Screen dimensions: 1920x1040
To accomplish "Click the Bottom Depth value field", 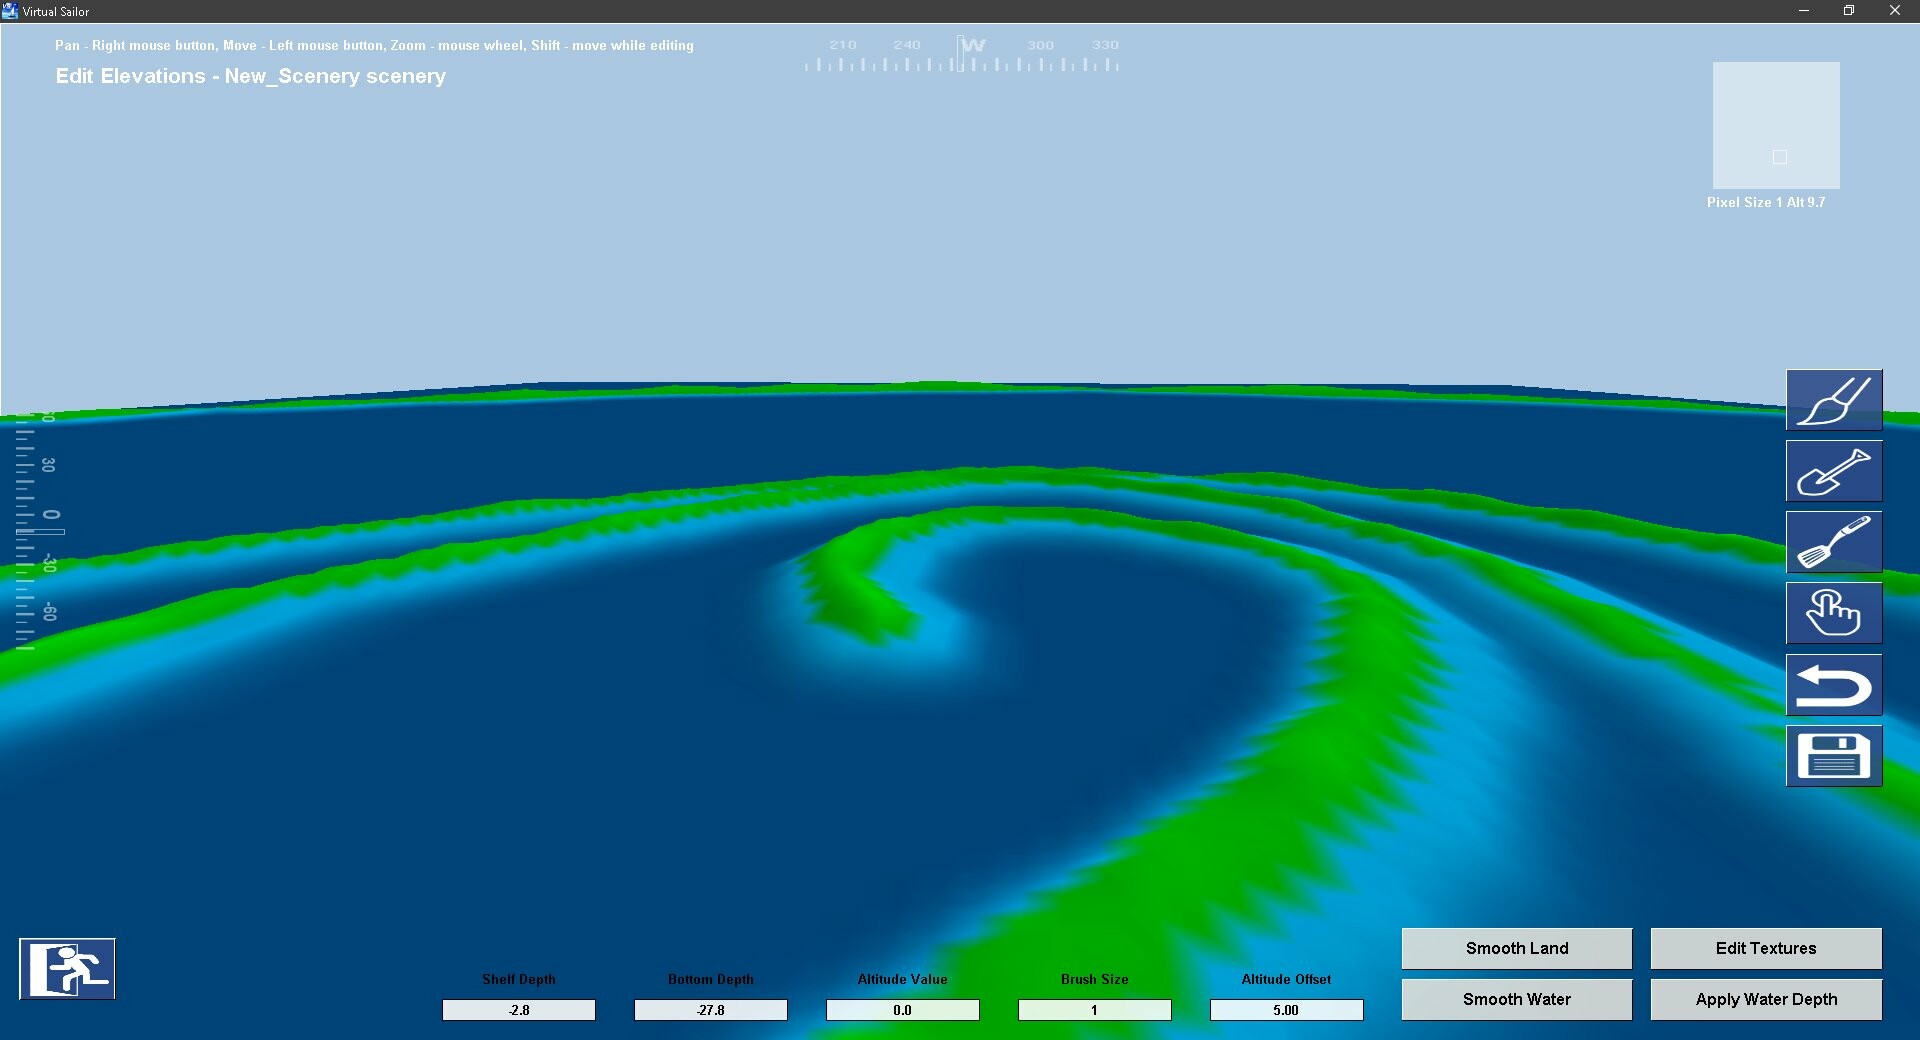I will 710,1010.
